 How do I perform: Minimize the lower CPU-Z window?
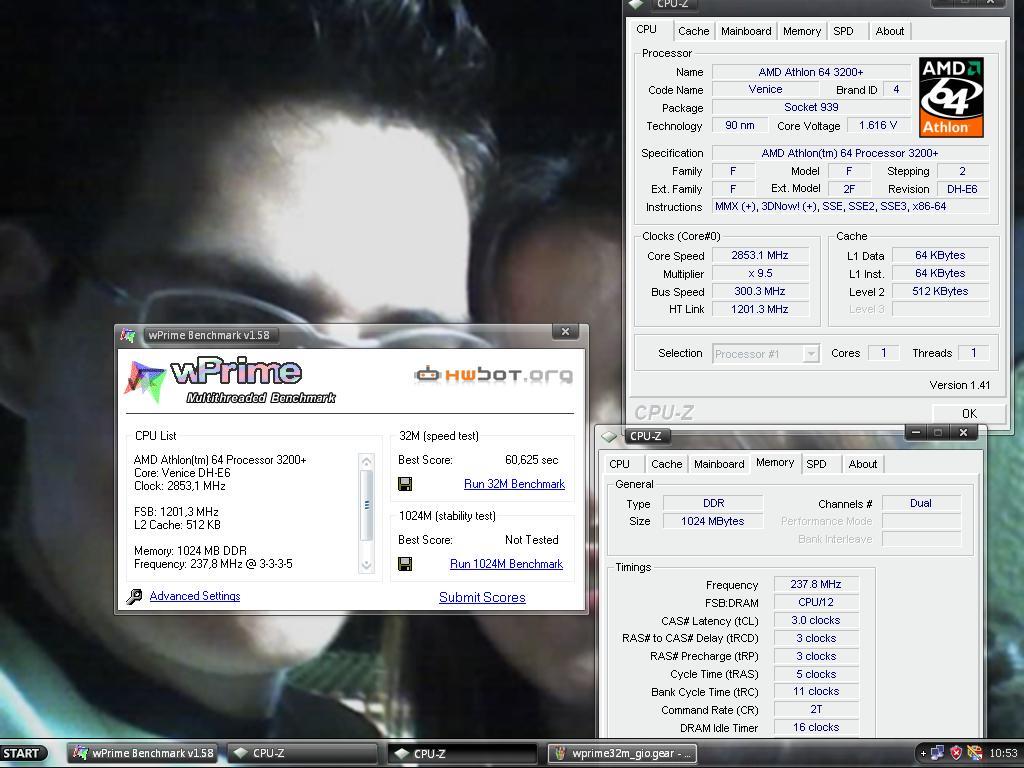pyautogui.click(x=916, y=432)
